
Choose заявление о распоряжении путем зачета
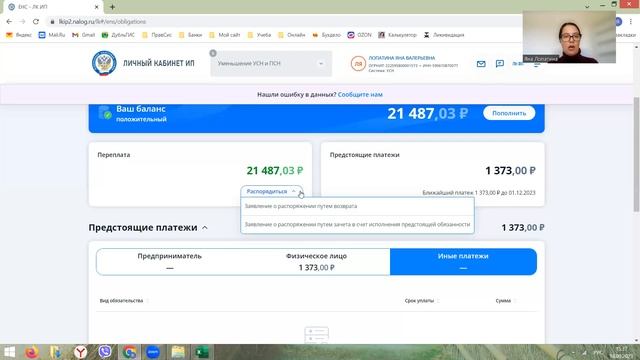pyautogui.click(x=358, y=224)
